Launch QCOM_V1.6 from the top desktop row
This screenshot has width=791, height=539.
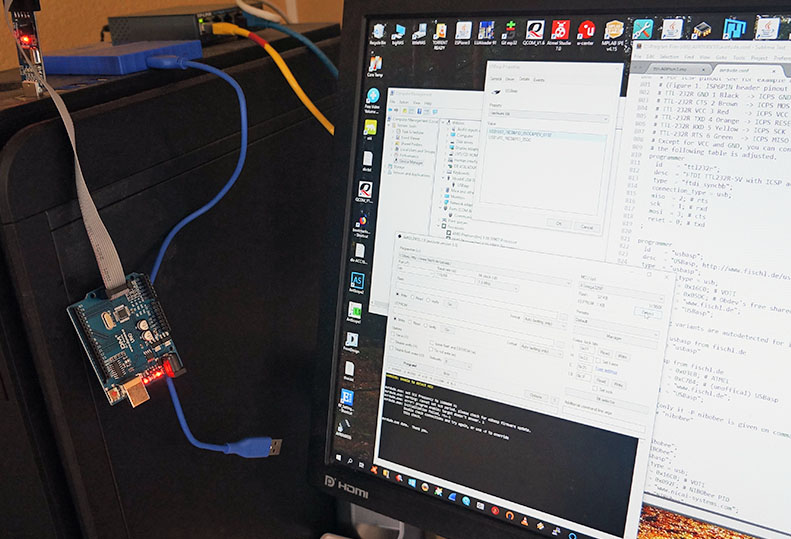click(534, 33)
